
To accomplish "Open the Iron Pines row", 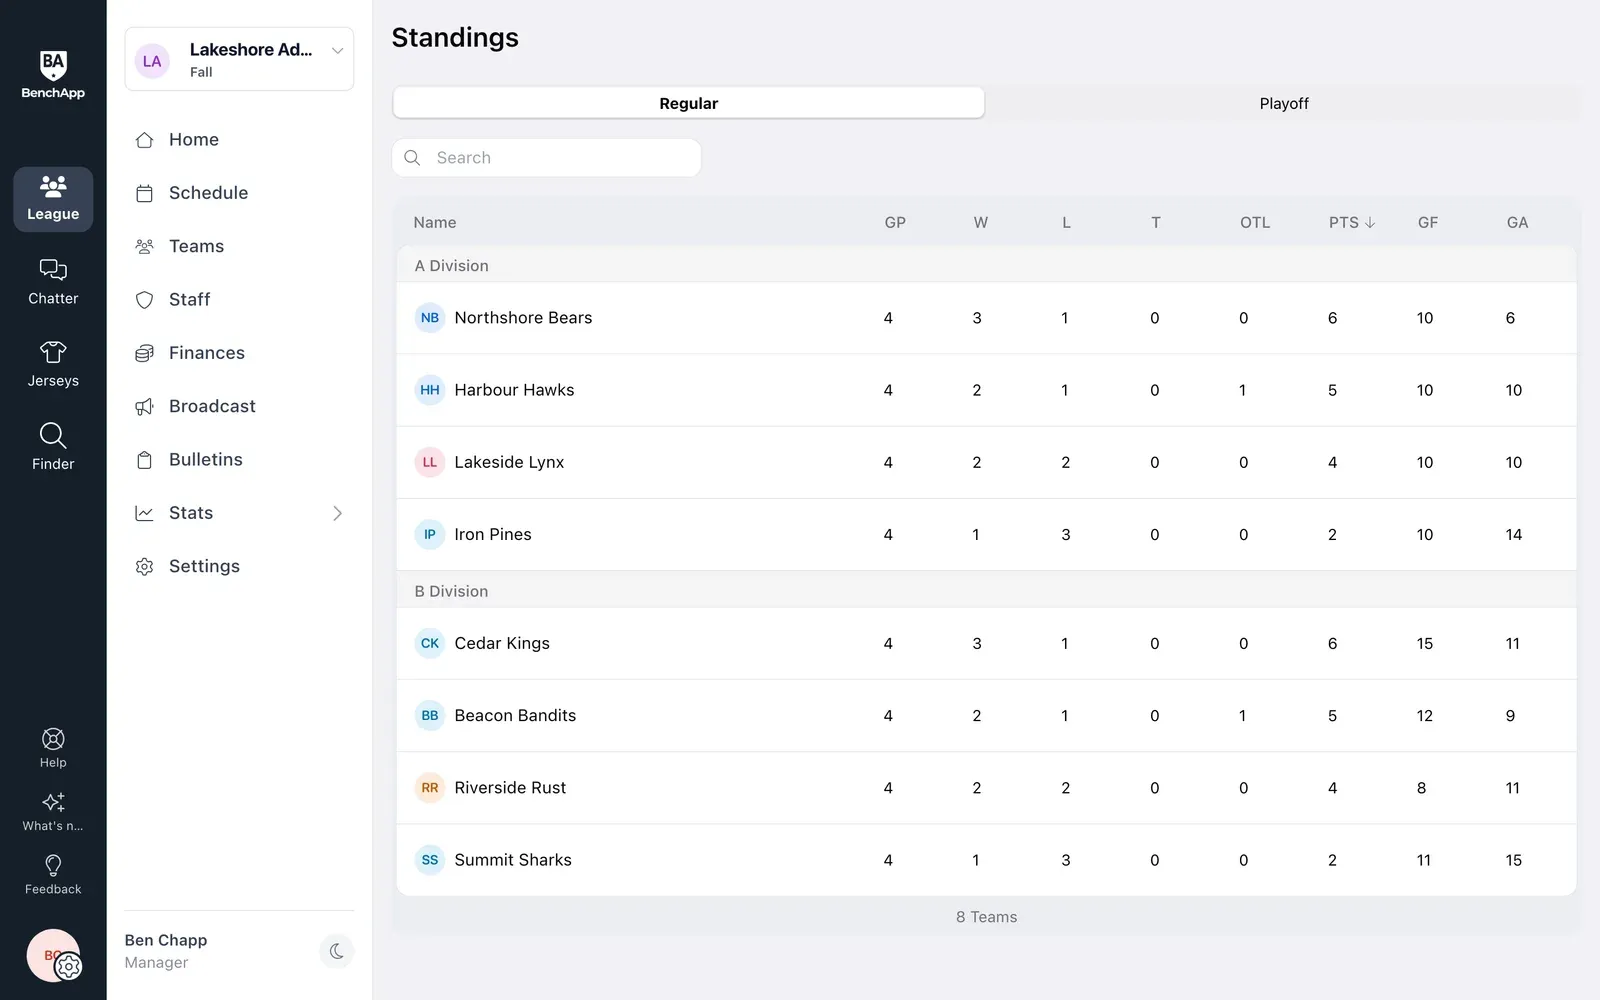I will point(986,534).
